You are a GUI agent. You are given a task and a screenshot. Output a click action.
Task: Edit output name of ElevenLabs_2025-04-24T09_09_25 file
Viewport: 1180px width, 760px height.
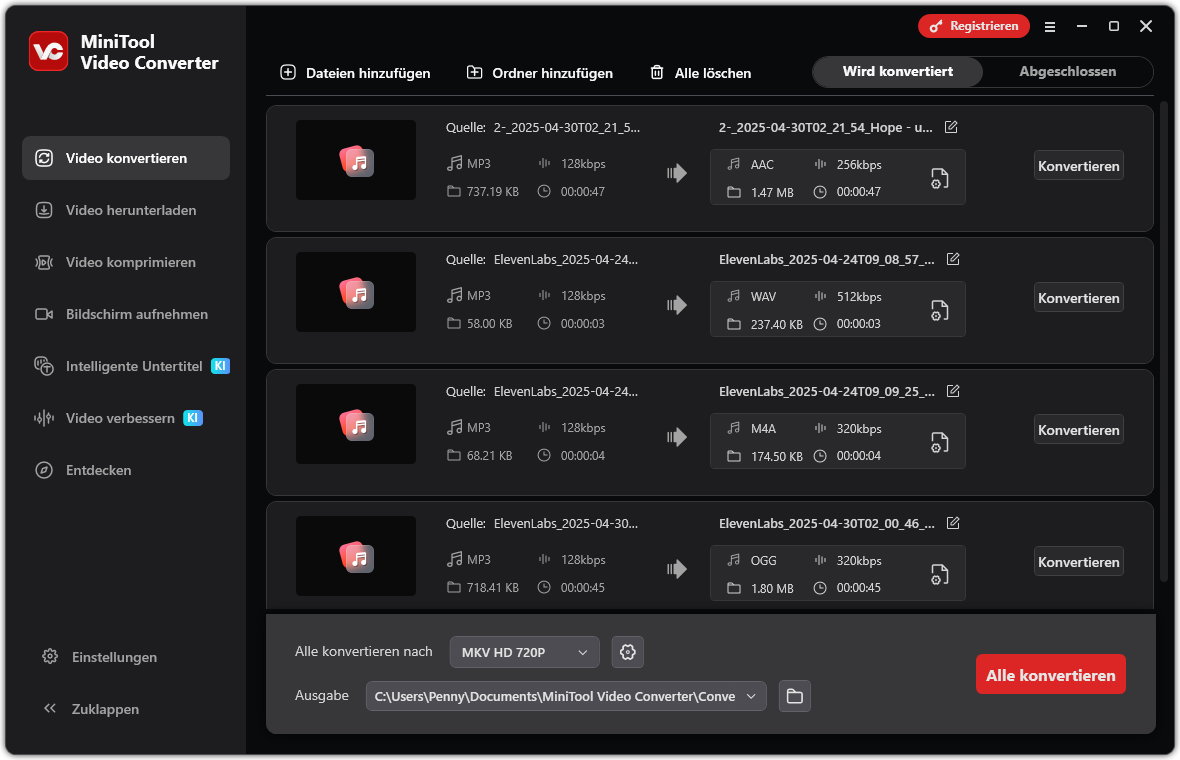click(x=953, y=391)
